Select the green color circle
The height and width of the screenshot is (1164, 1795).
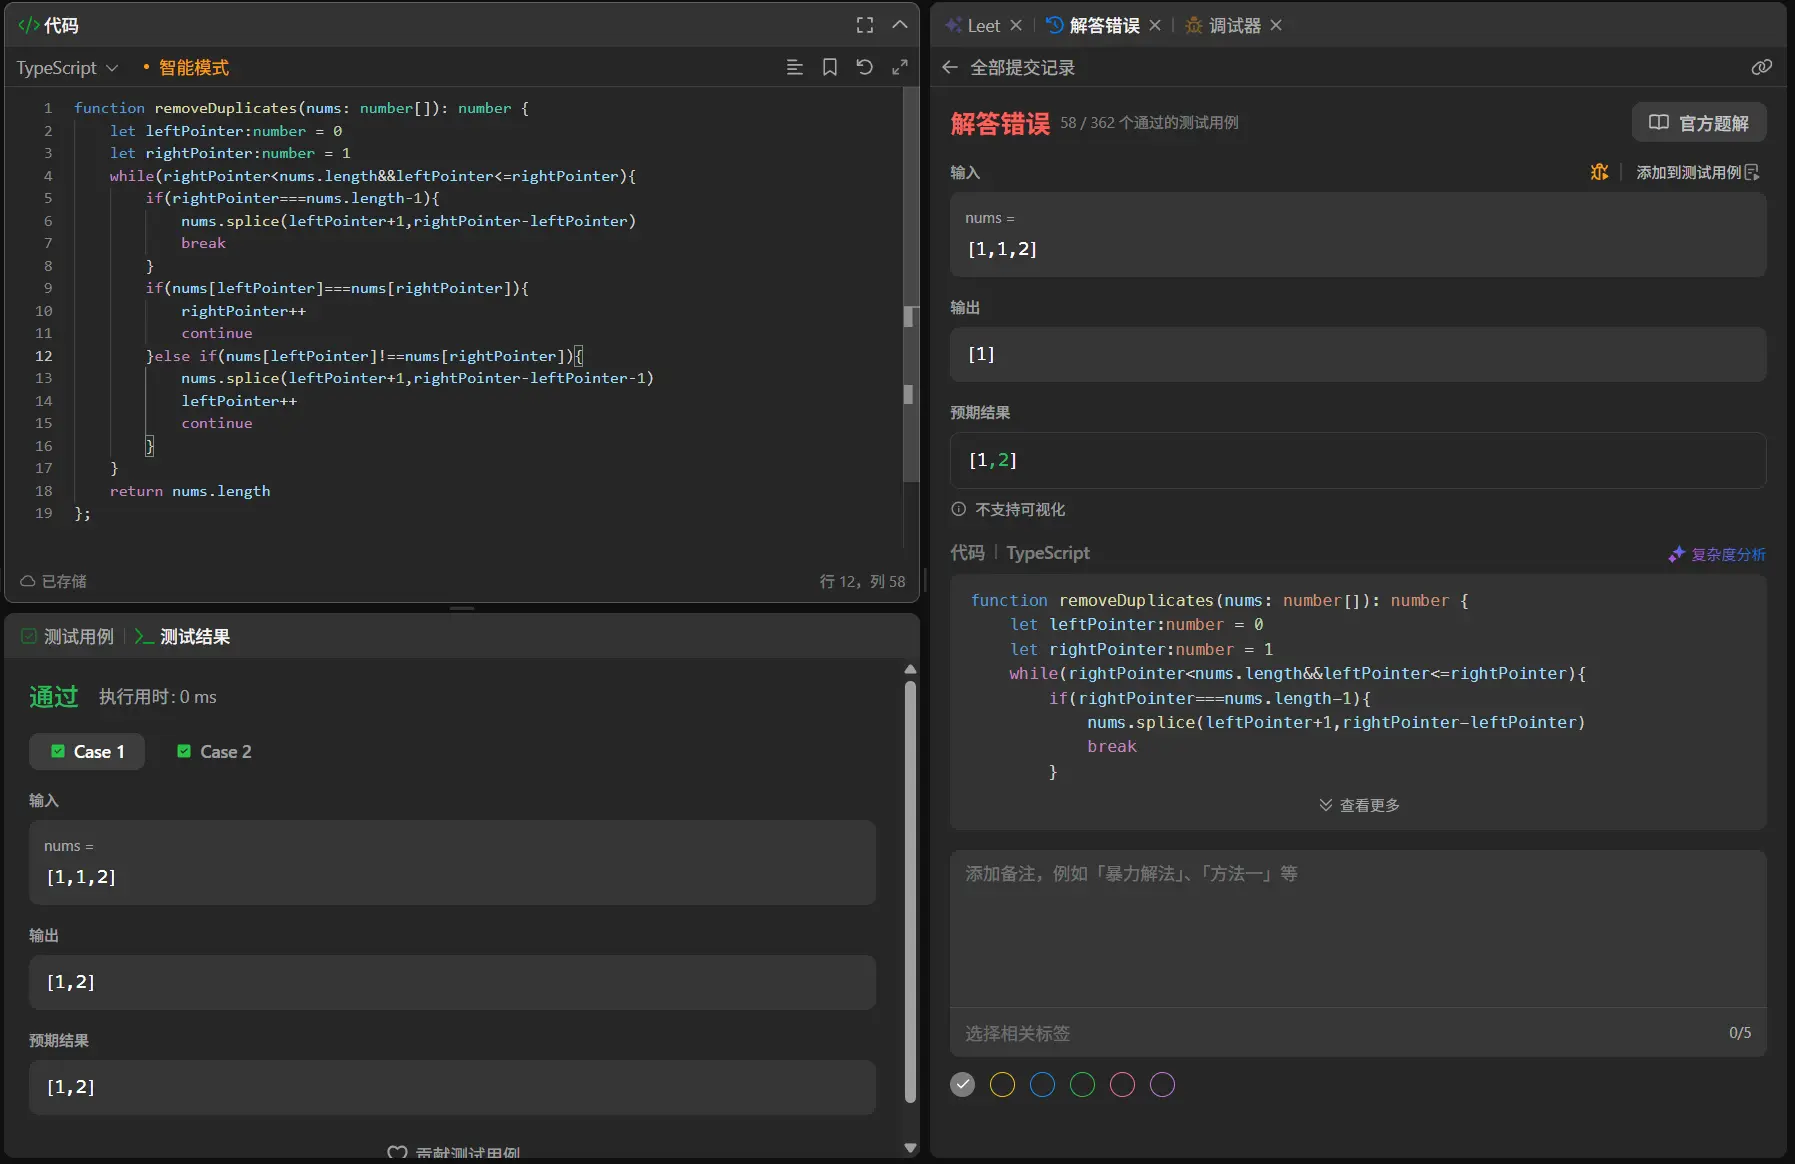(x=1082, y=1085)
